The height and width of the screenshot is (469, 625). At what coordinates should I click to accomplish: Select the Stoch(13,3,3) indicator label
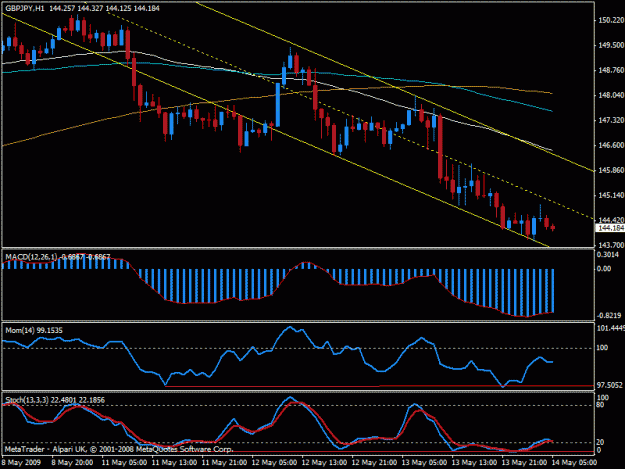(x=27, y=400)
